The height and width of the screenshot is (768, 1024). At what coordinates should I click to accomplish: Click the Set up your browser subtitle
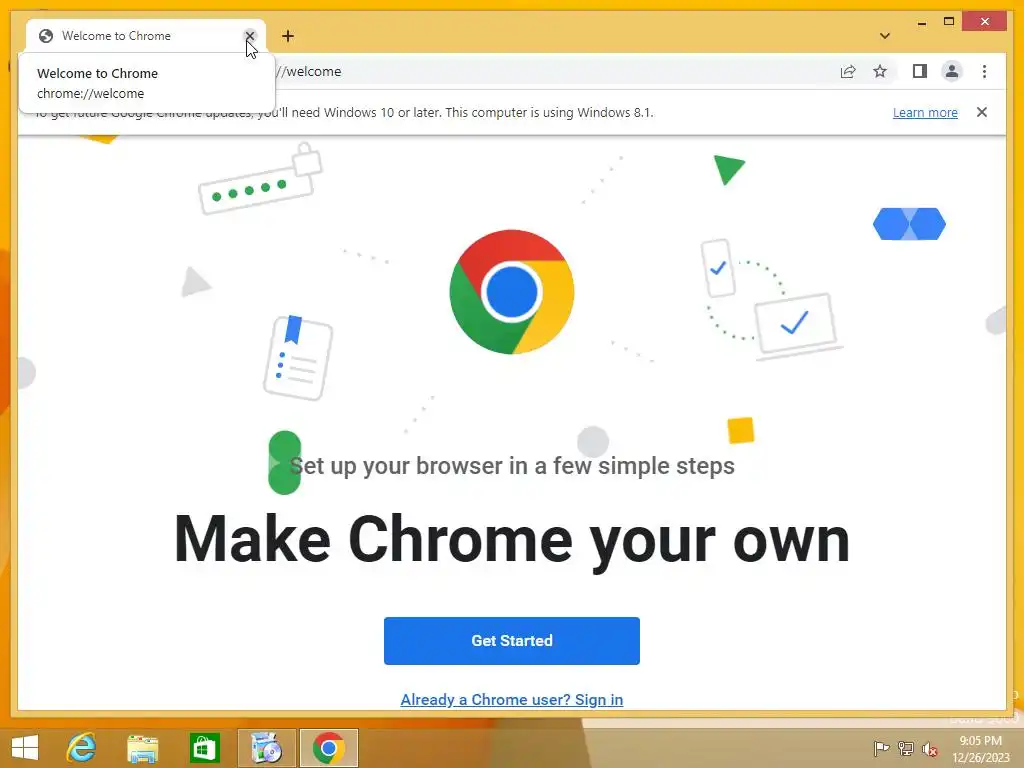[512, 466]
